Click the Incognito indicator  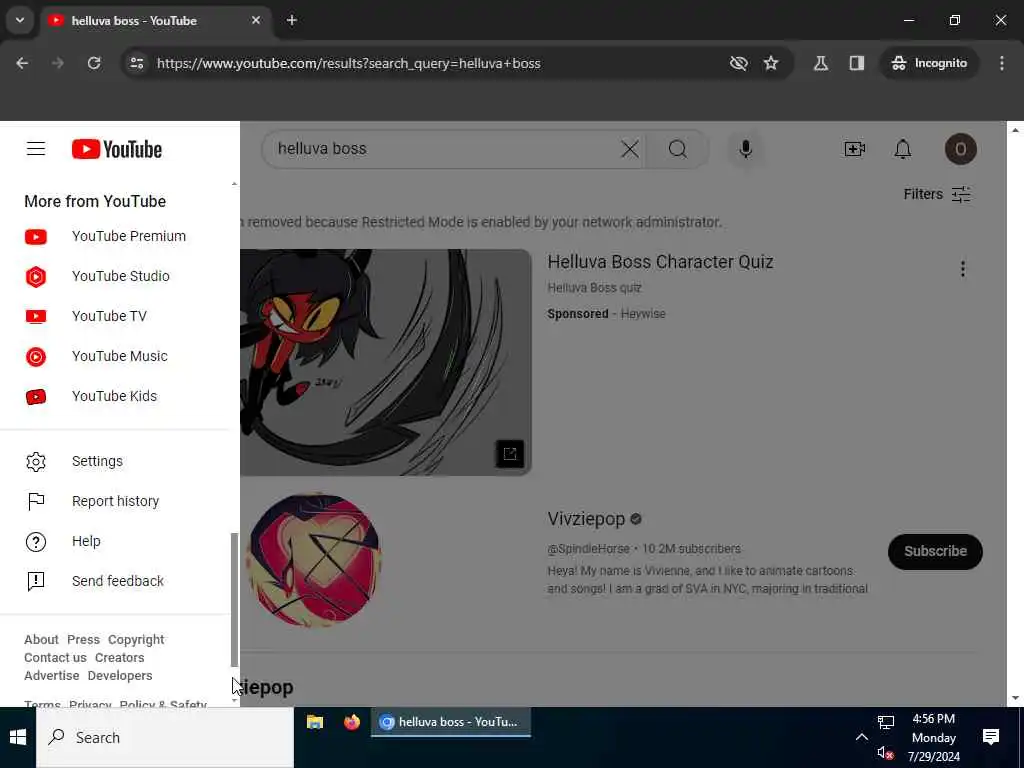point(929,63)
